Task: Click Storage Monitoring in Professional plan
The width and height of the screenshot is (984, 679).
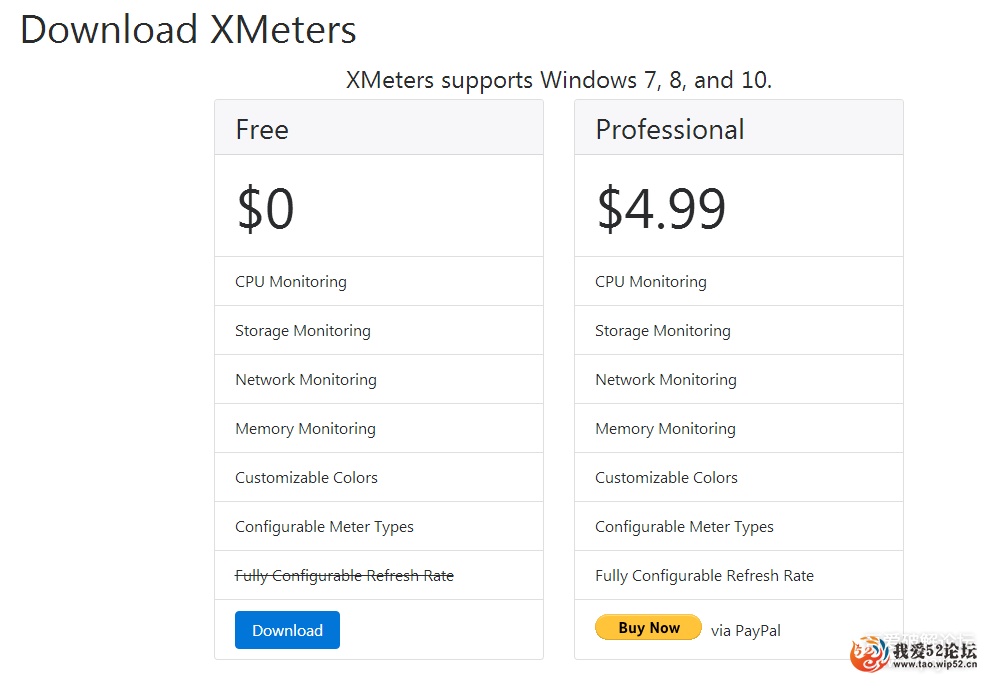Action: 663,331
